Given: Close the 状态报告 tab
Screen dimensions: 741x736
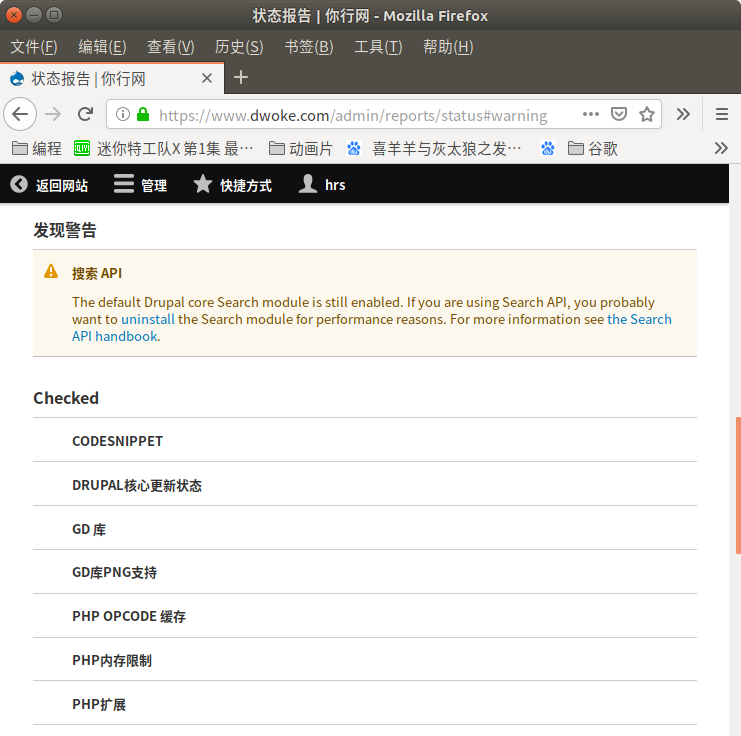Looking at the screenshot, I should (x=207, y=78).
